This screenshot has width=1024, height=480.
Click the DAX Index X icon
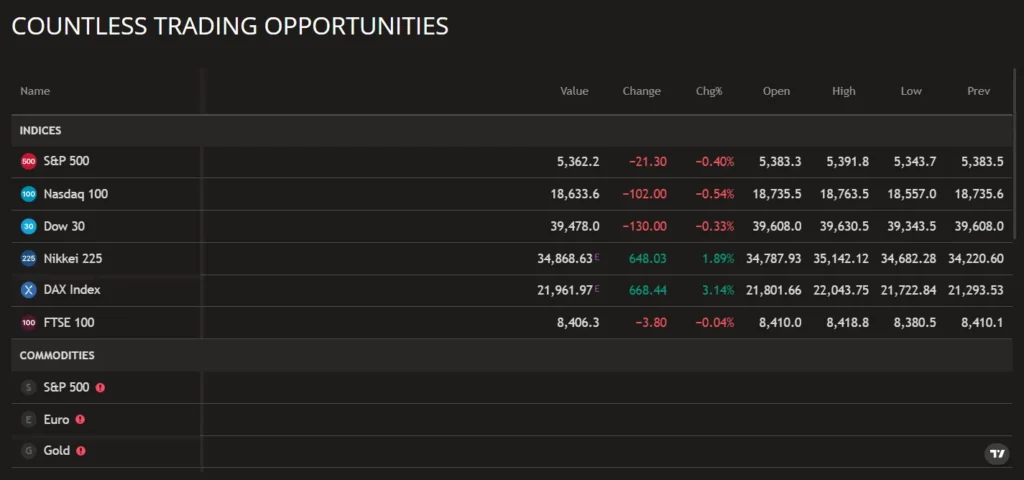click(x=28, y=290)
